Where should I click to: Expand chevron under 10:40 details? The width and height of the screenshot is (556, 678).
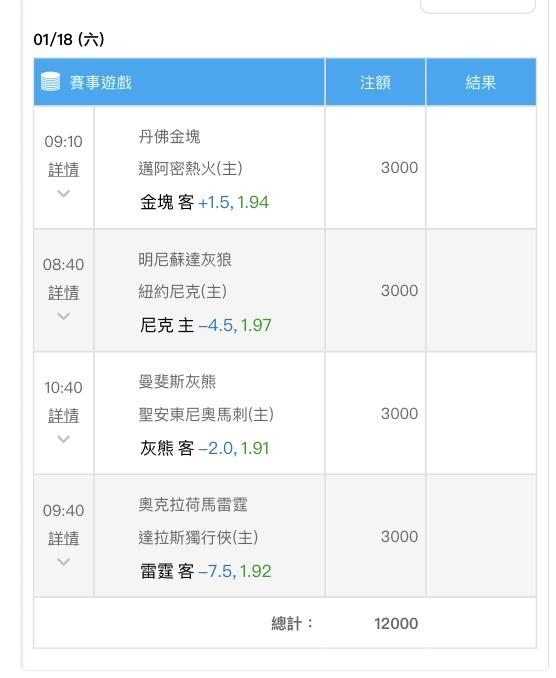64,439
